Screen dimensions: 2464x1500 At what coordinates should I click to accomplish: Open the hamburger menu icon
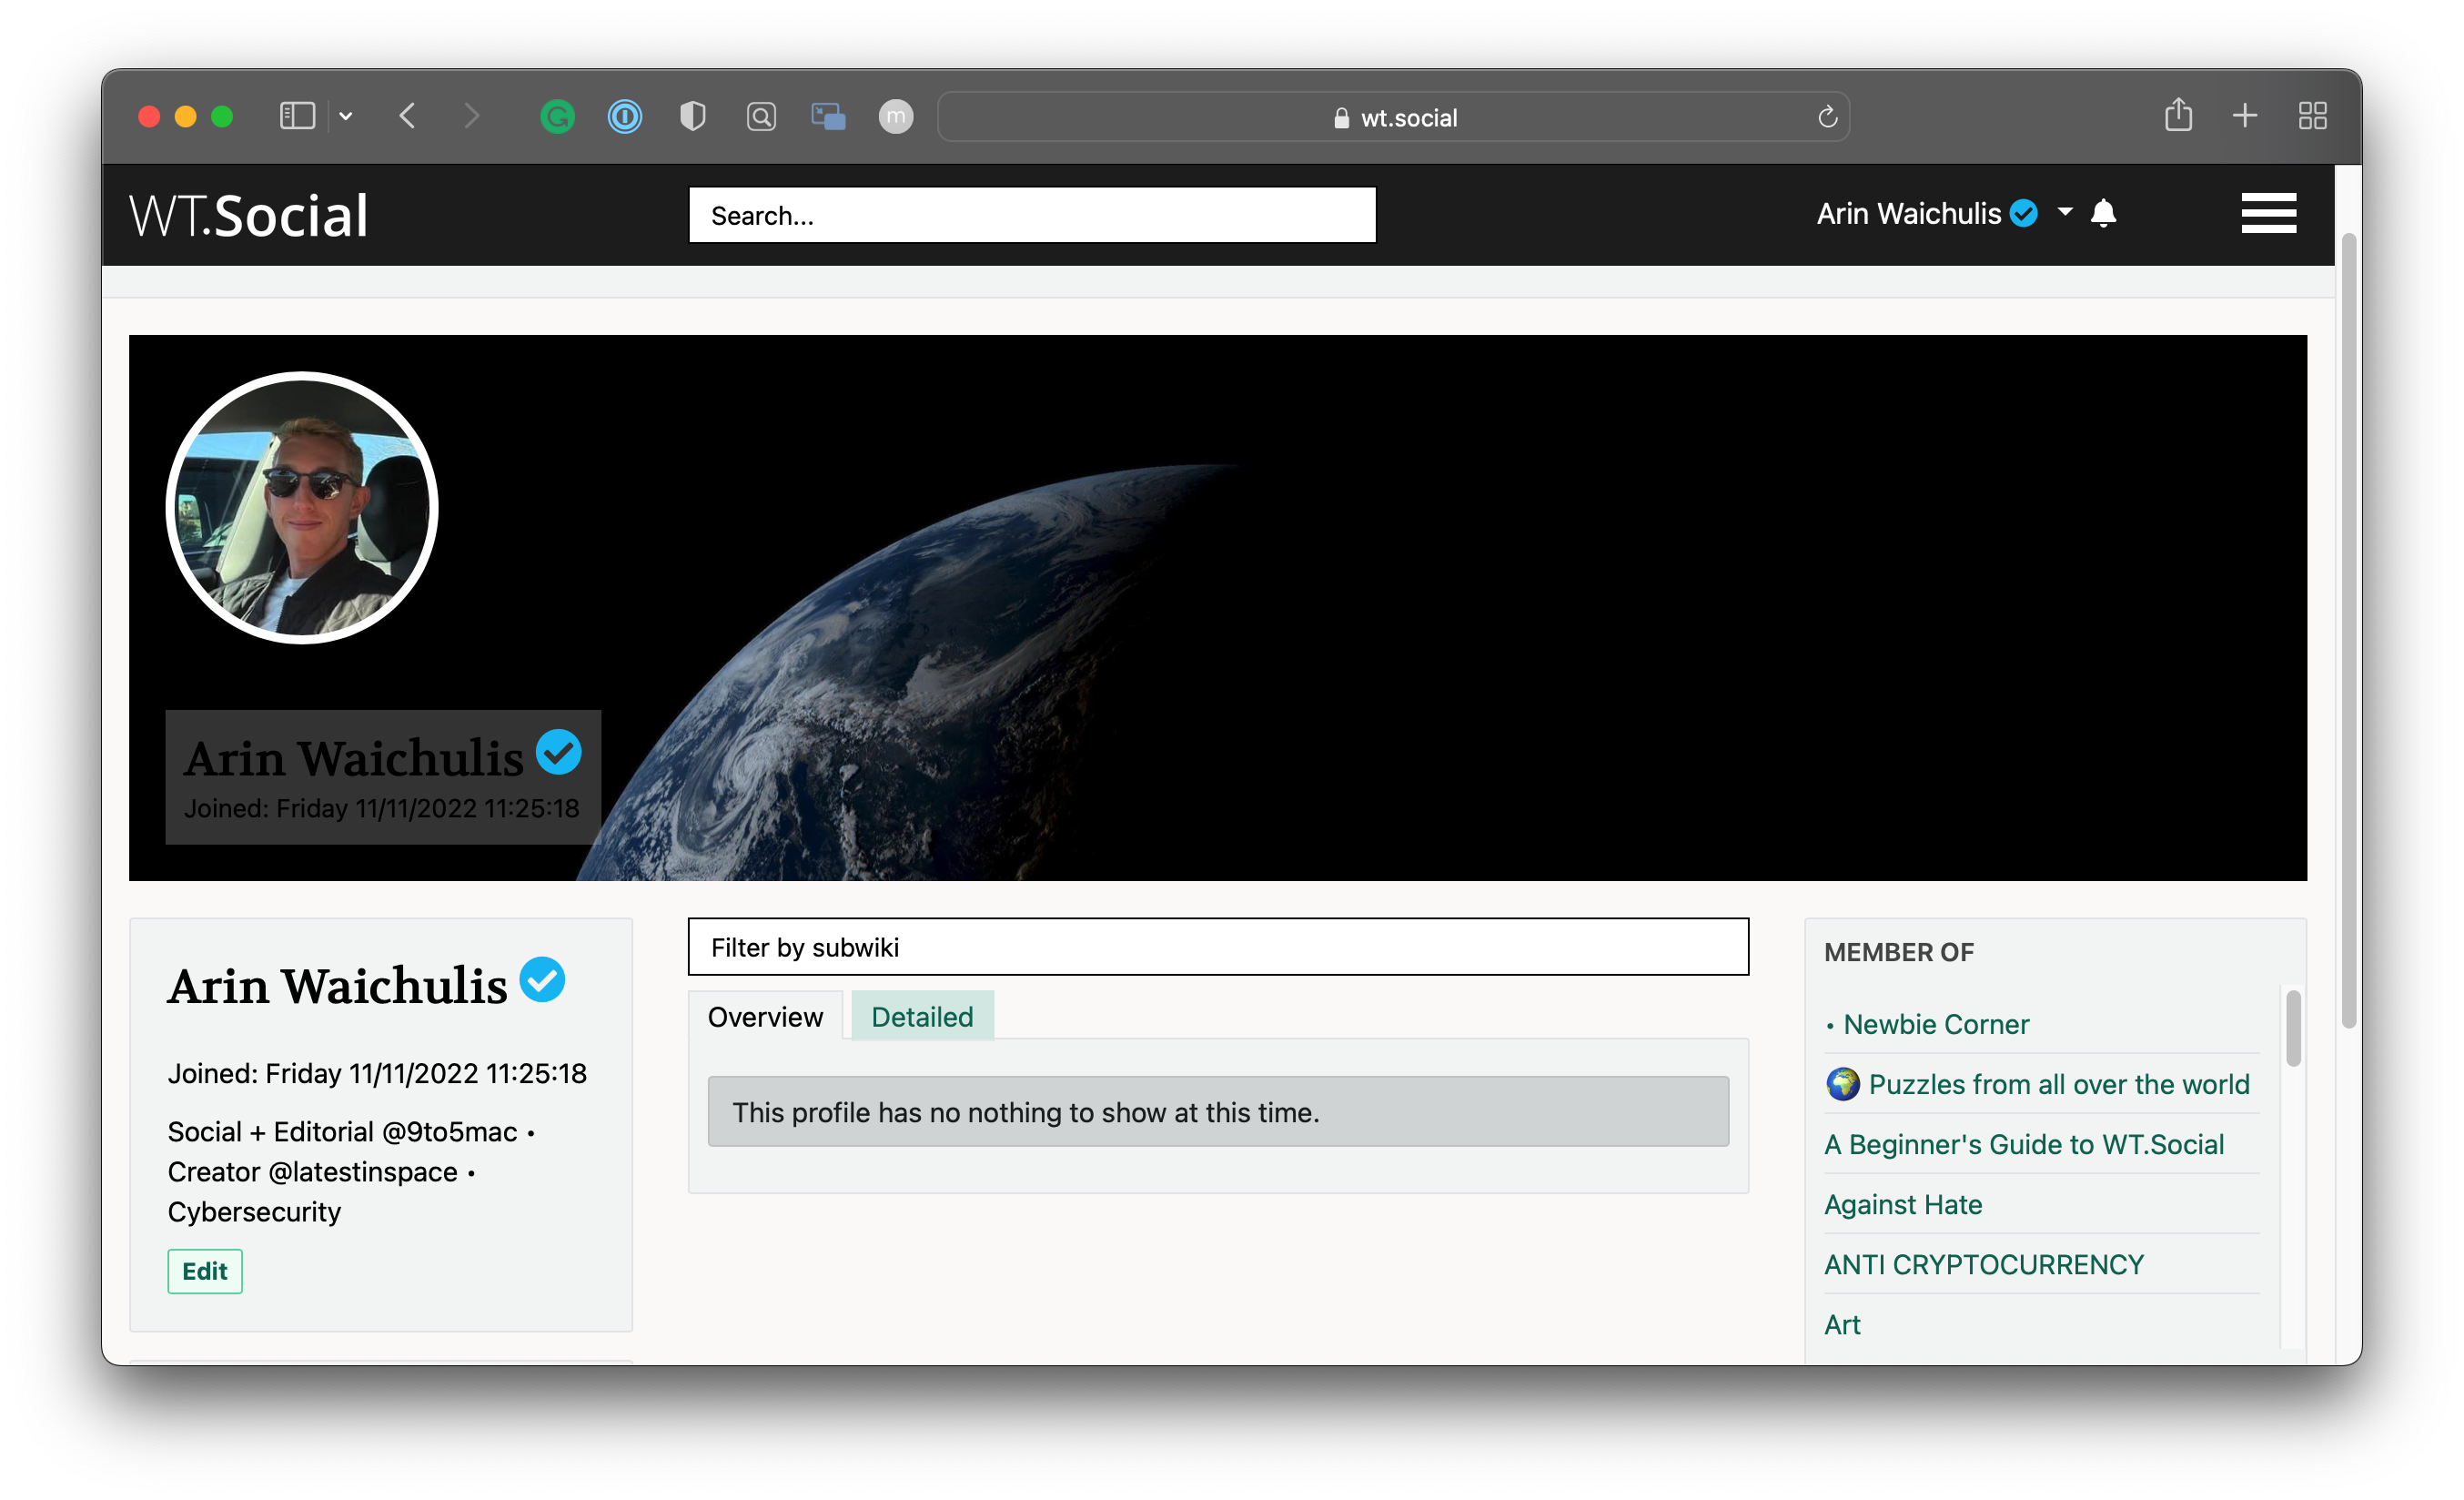(x=2268, y=213)
